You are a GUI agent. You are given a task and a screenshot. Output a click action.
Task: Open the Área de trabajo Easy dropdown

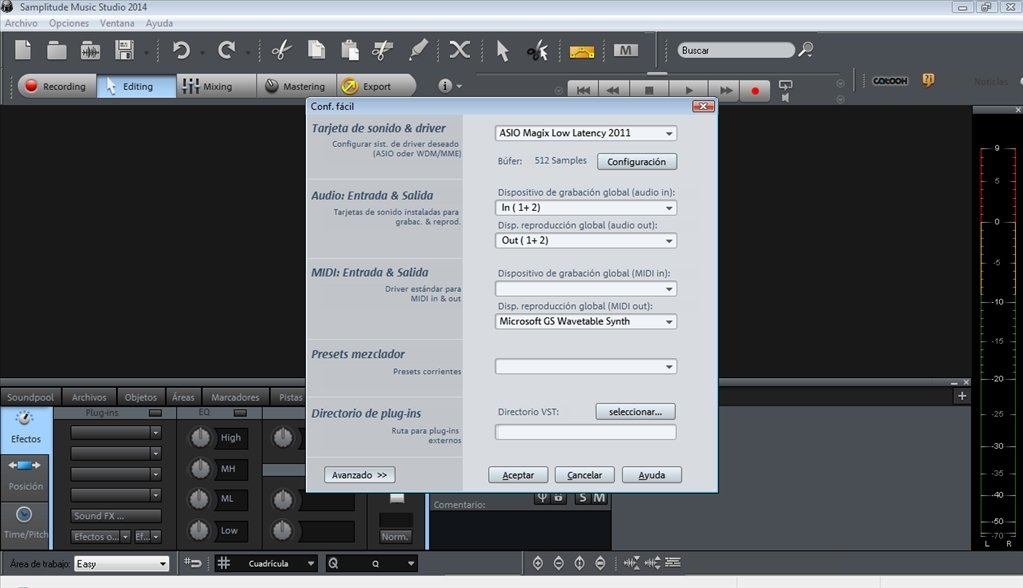point(121,563)
